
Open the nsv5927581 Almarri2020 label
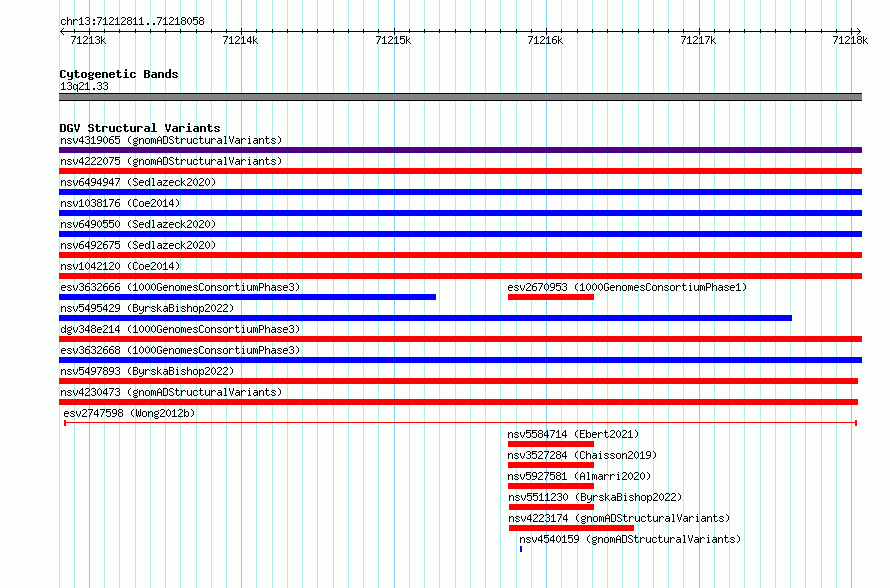pyautogui.click(x=580, y=476)
